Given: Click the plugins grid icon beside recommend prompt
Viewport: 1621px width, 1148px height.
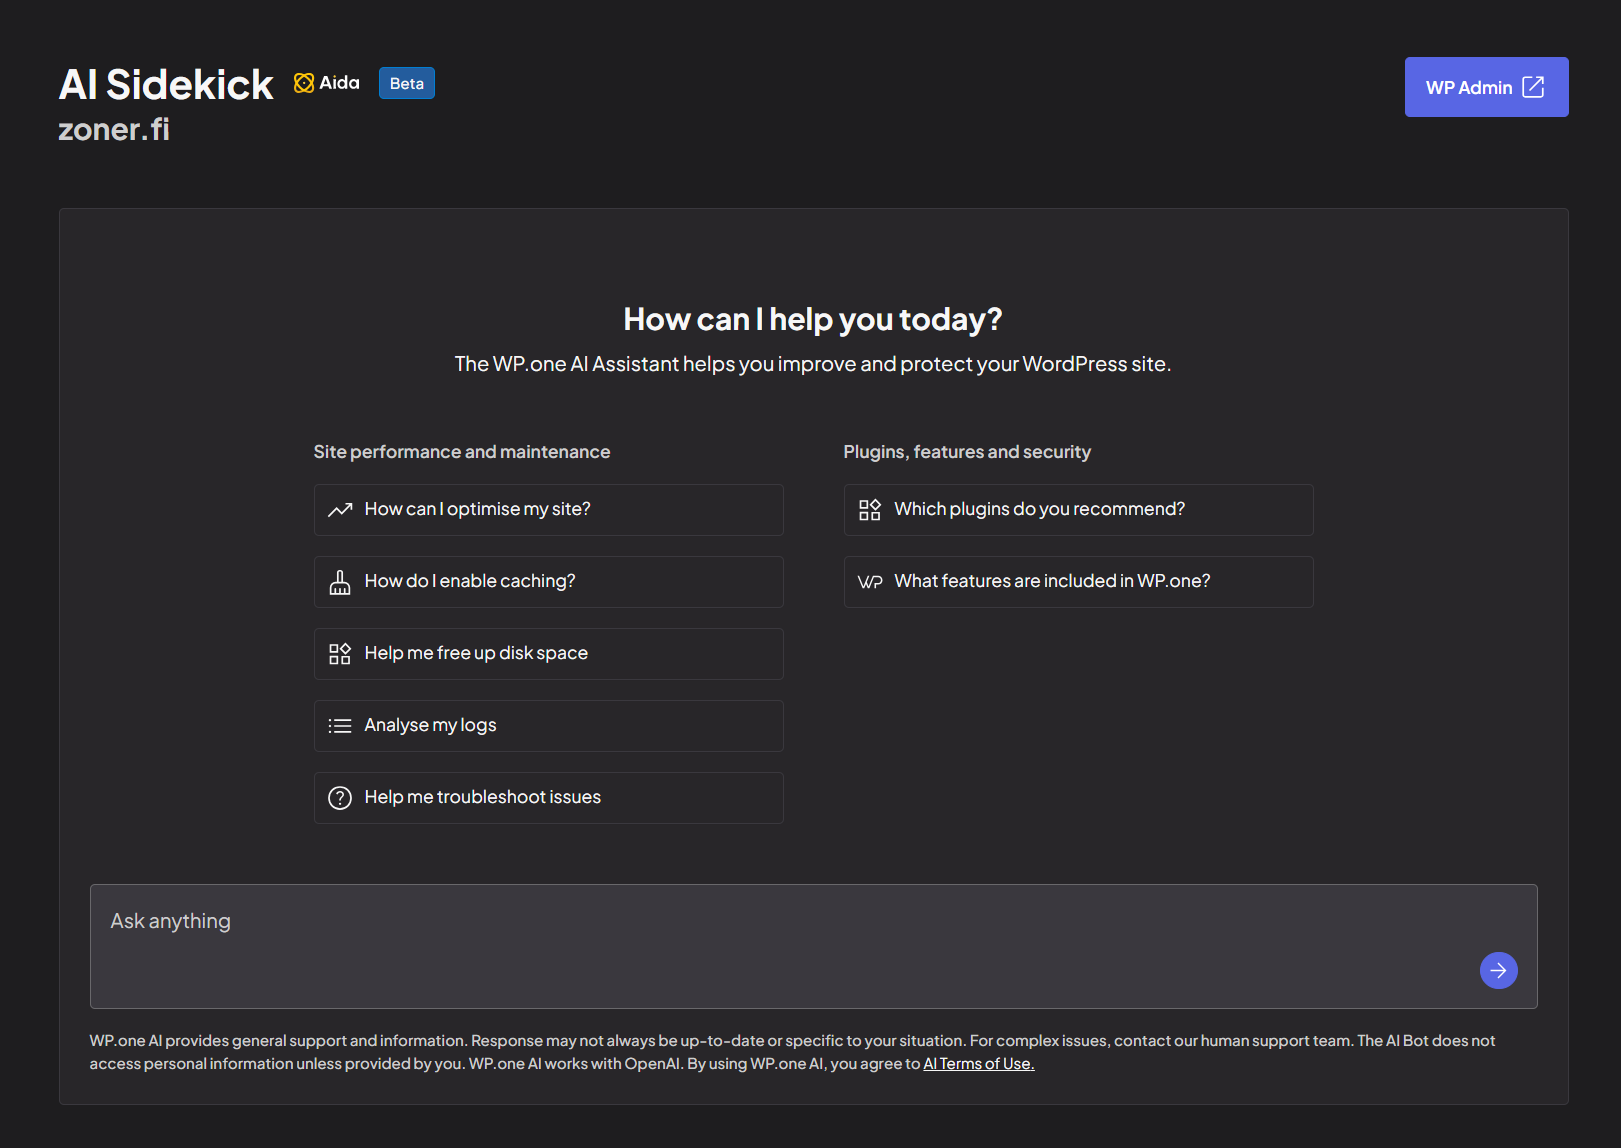Looking at the screenshot, I should pos(870,510).
